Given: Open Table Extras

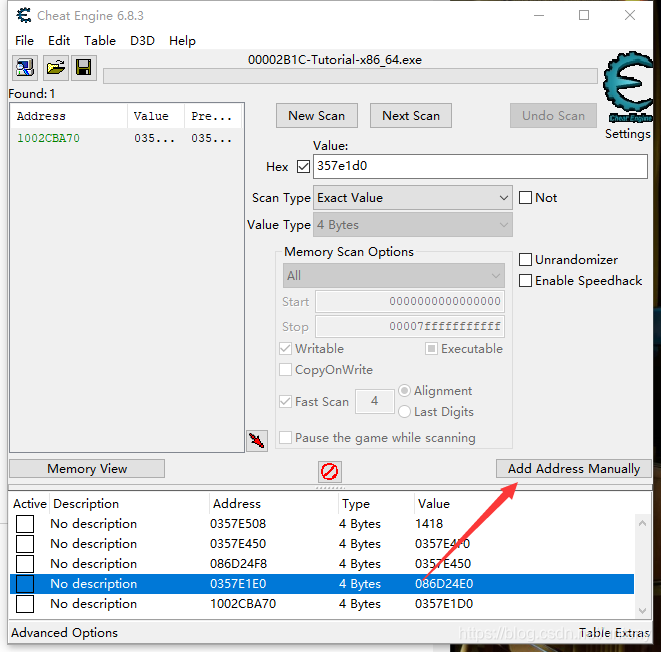Looking at the screenshot, I should click(x=614, y=633).
